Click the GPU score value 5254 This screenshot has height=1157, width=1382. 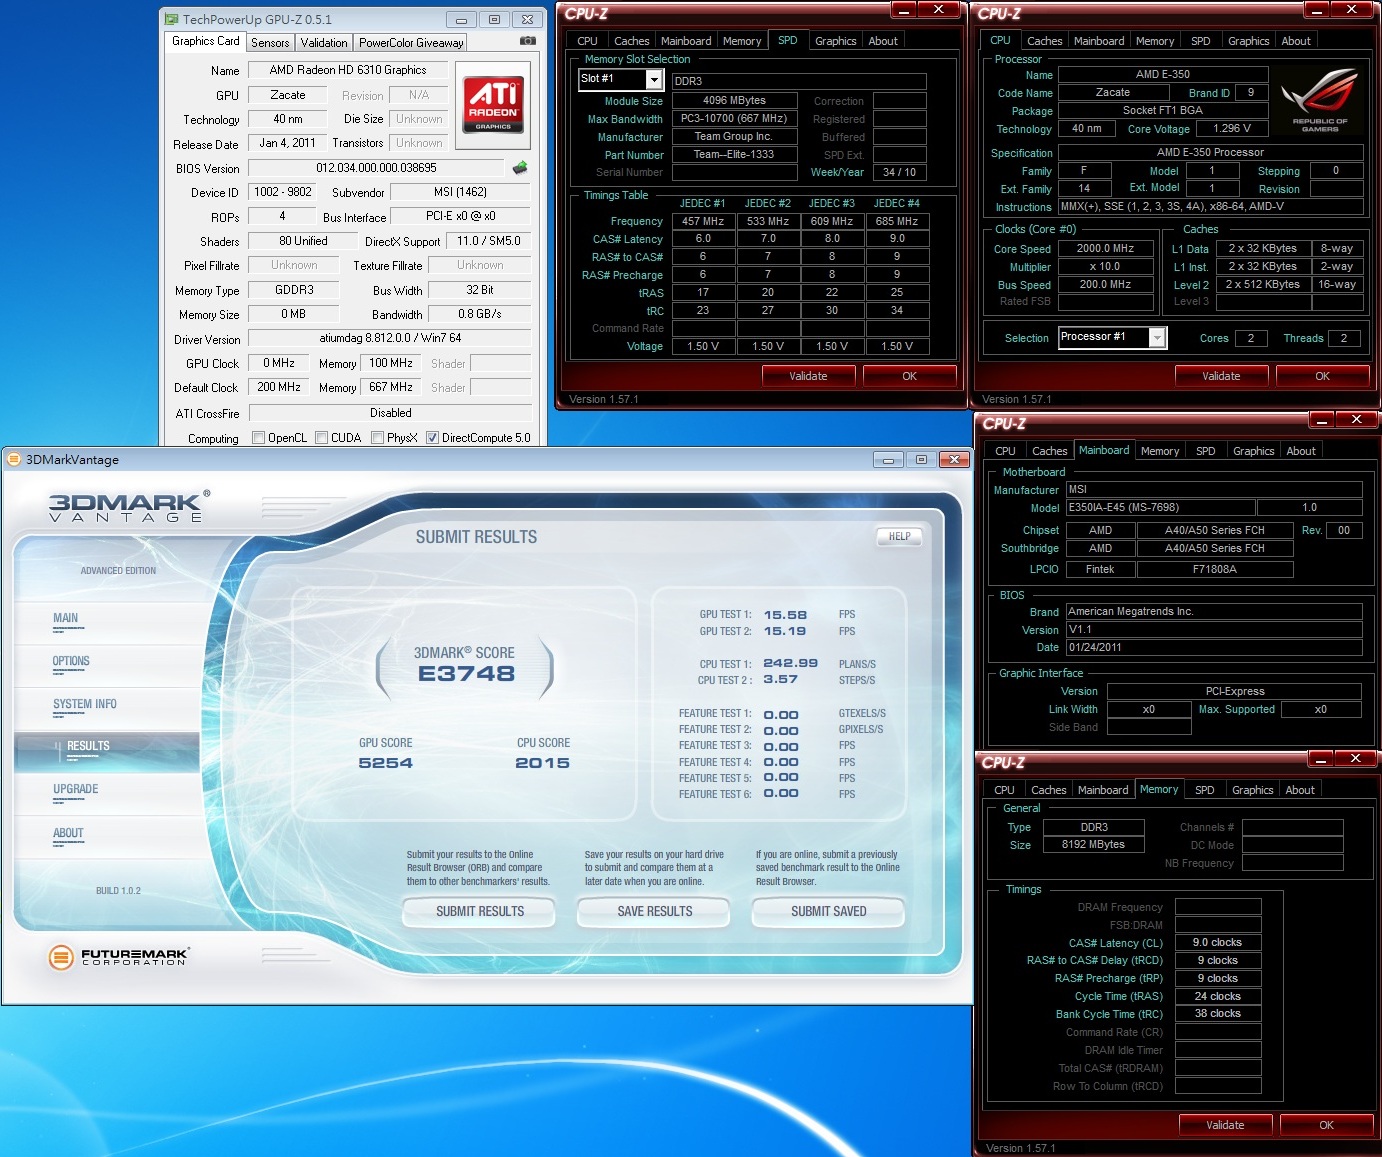385,763
